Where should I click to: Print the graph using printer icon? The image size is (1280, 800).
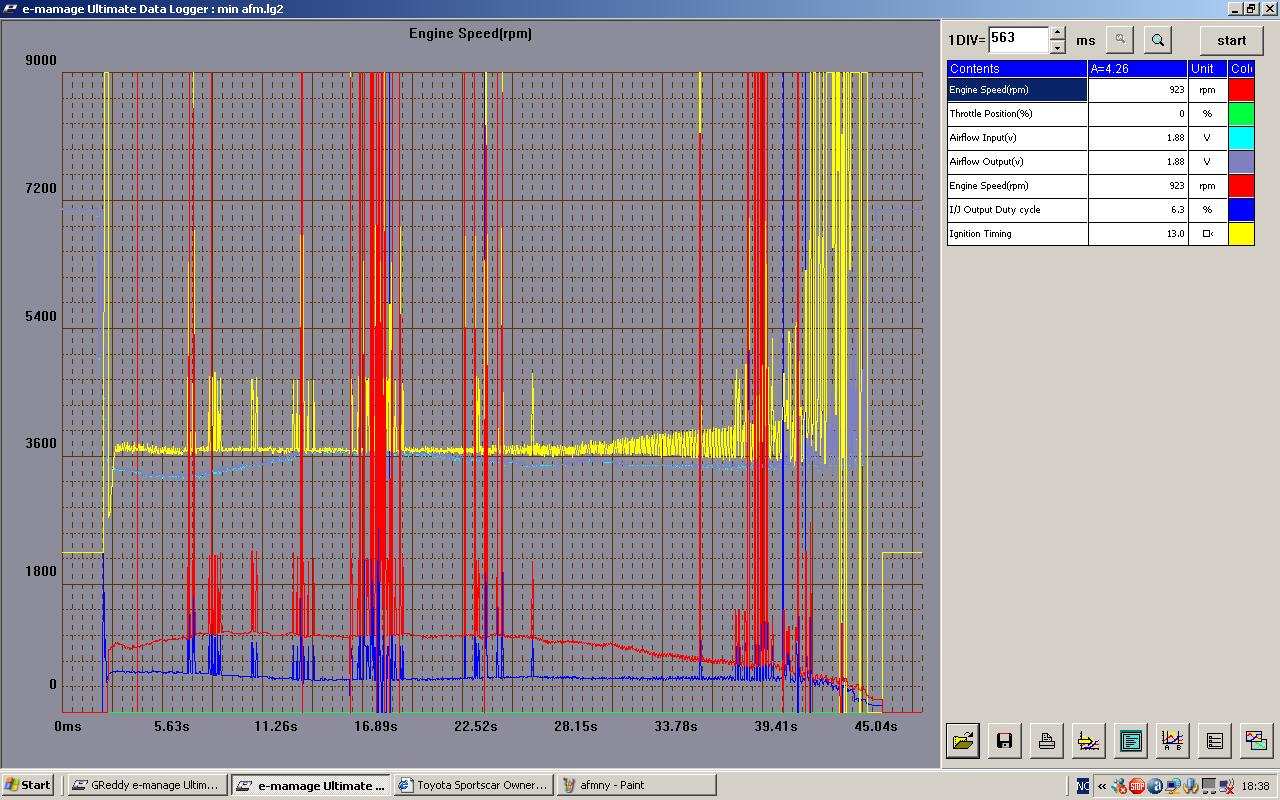click(1046, 741)
